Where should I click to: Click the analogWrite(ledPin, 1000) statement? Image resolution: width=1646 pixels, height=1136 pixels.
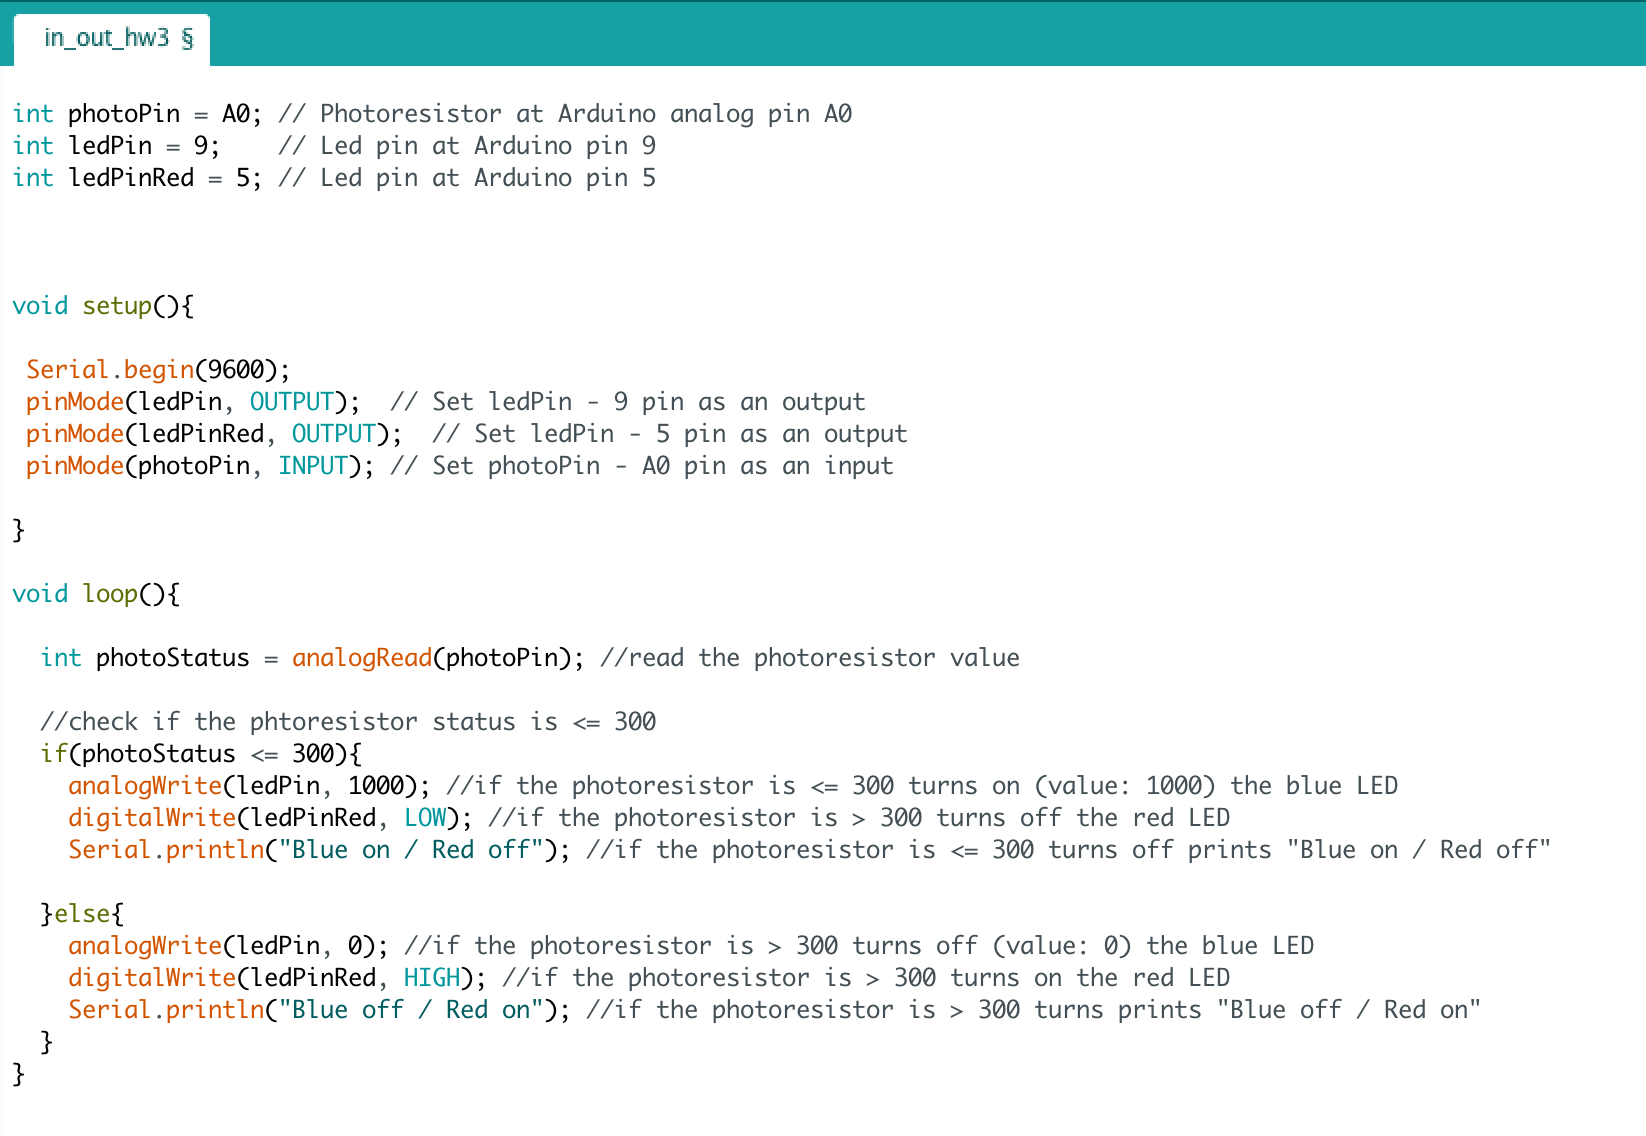tap(248, 786)
